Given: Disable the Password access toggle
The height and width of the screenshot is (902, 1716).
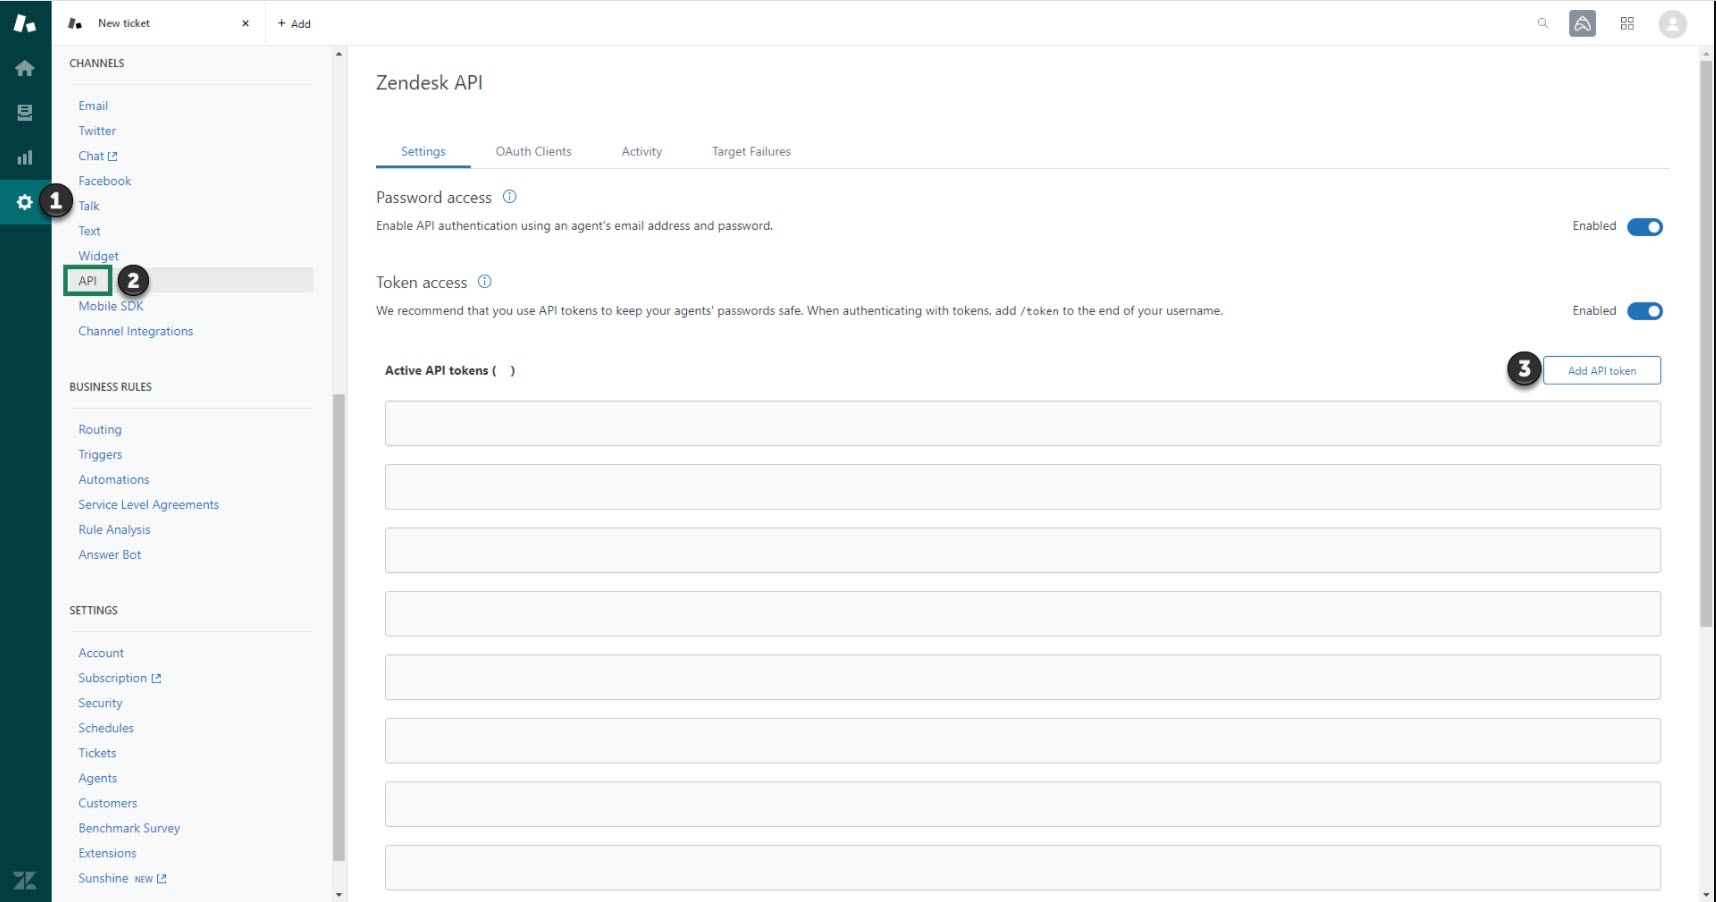Looking at the screenshot, I should [x=1645, y=227].
